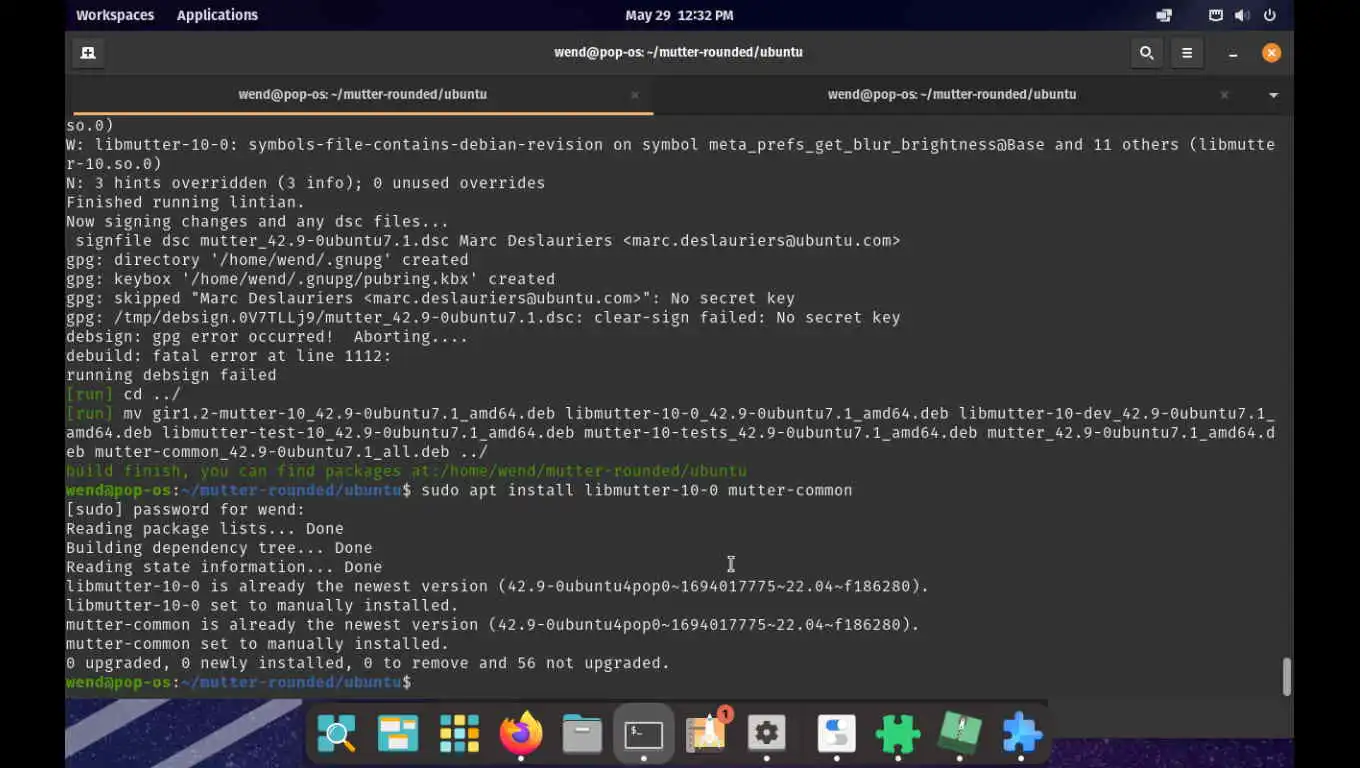Close the second terminal tab
The image size is (1360, 768).
pos(1224,95)
